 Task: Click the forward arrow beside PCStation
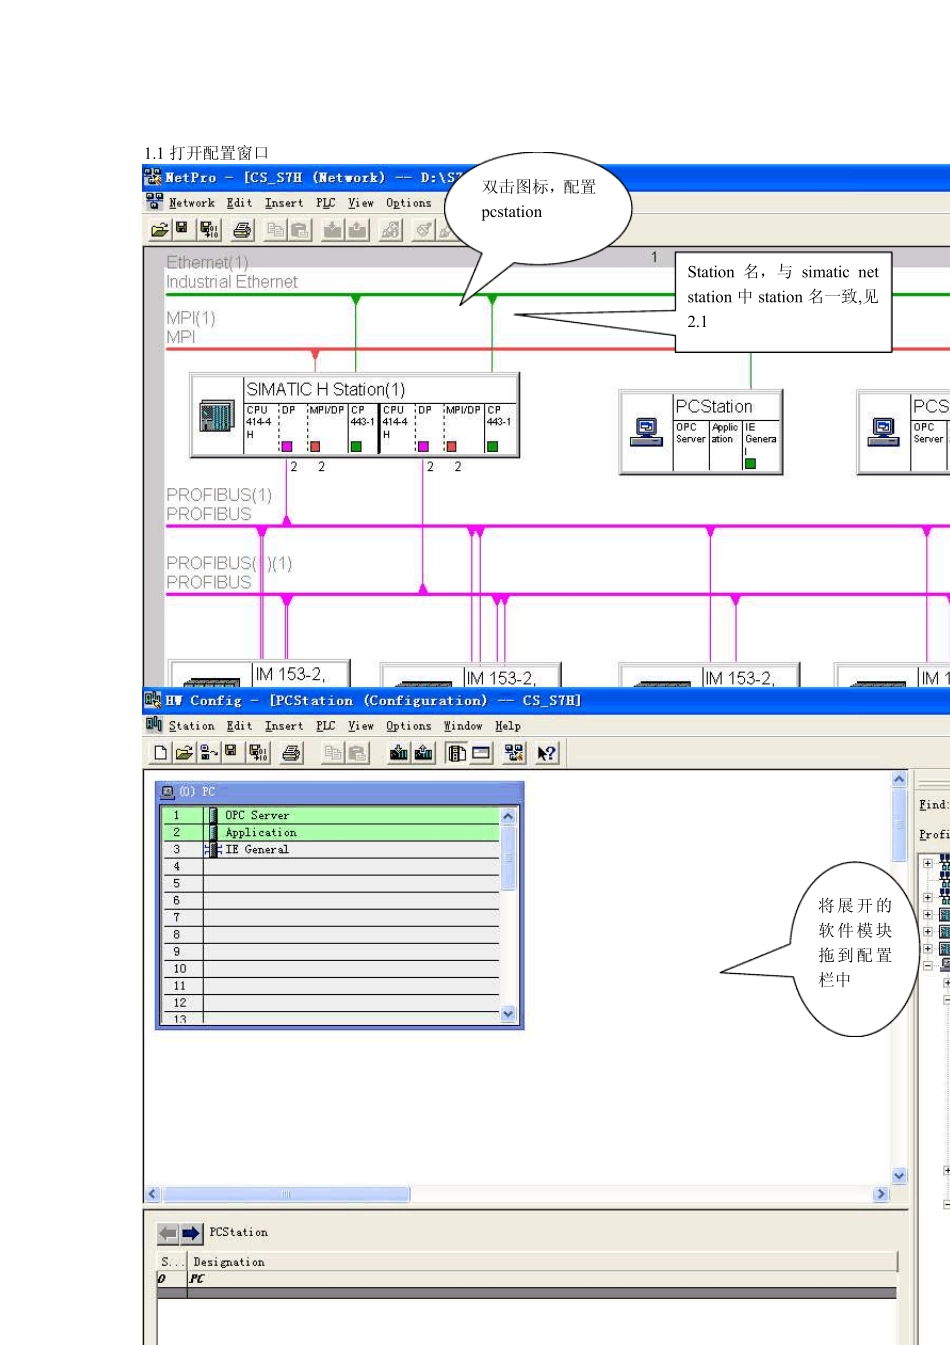[191, 1233]
